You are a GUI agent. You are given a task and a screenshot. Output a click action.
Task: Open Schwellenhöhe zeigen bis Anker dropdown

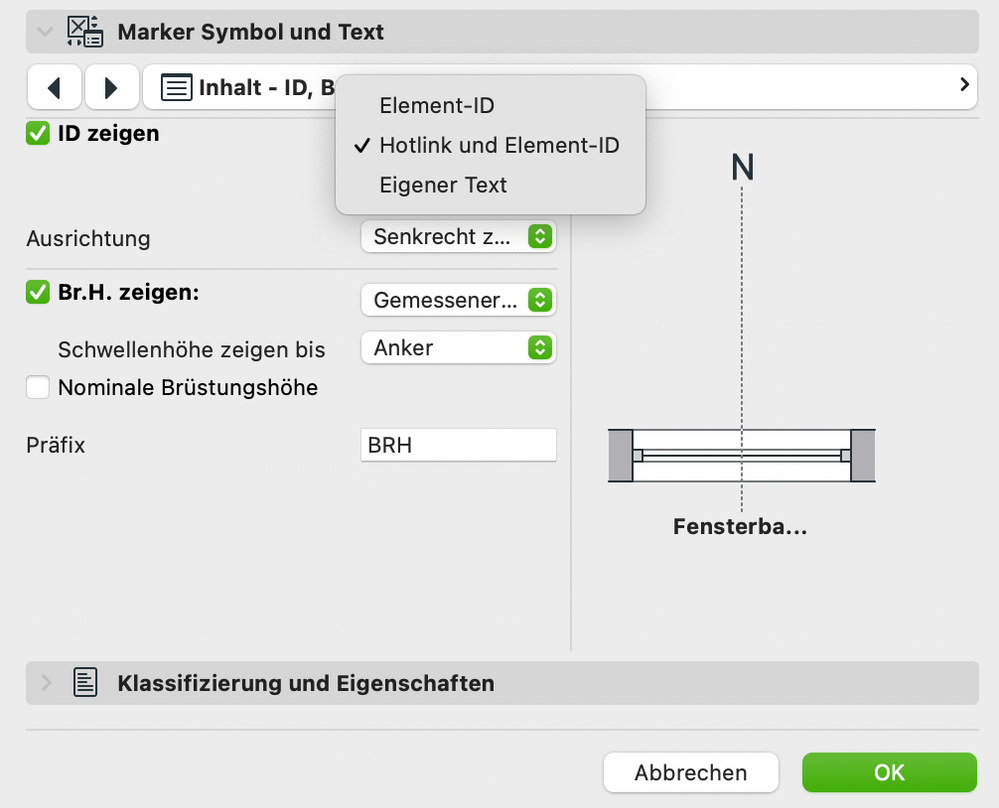tap(458, 348)
